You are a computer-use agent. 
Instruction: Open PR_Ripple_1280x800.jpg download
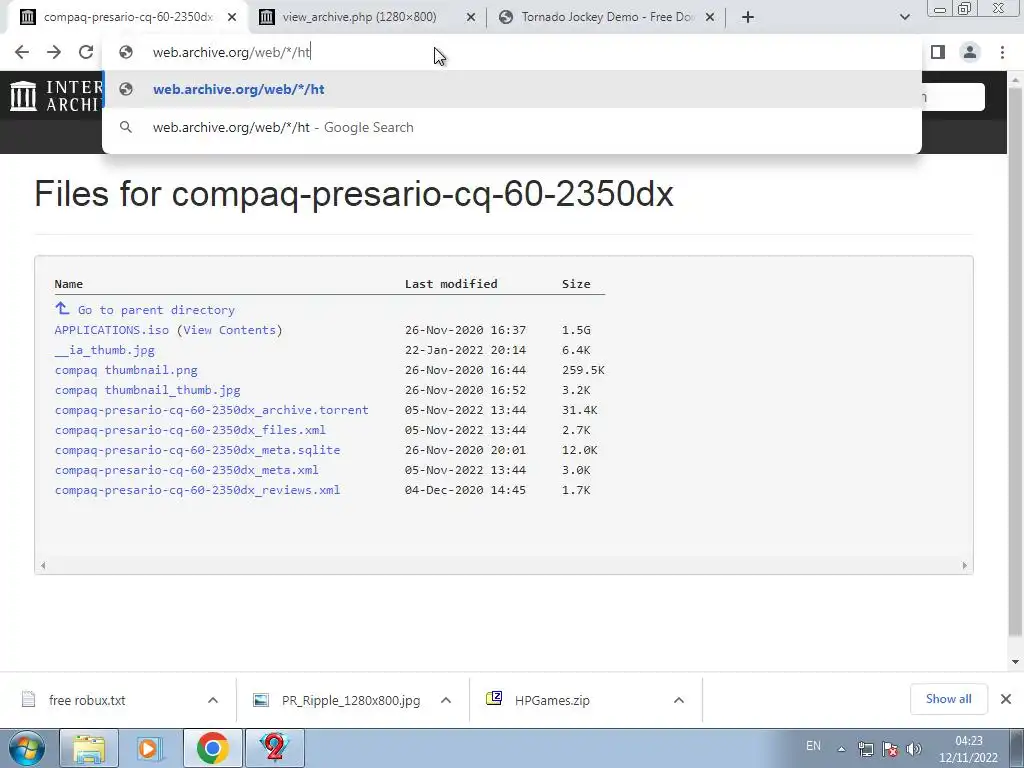click(351, 701)
